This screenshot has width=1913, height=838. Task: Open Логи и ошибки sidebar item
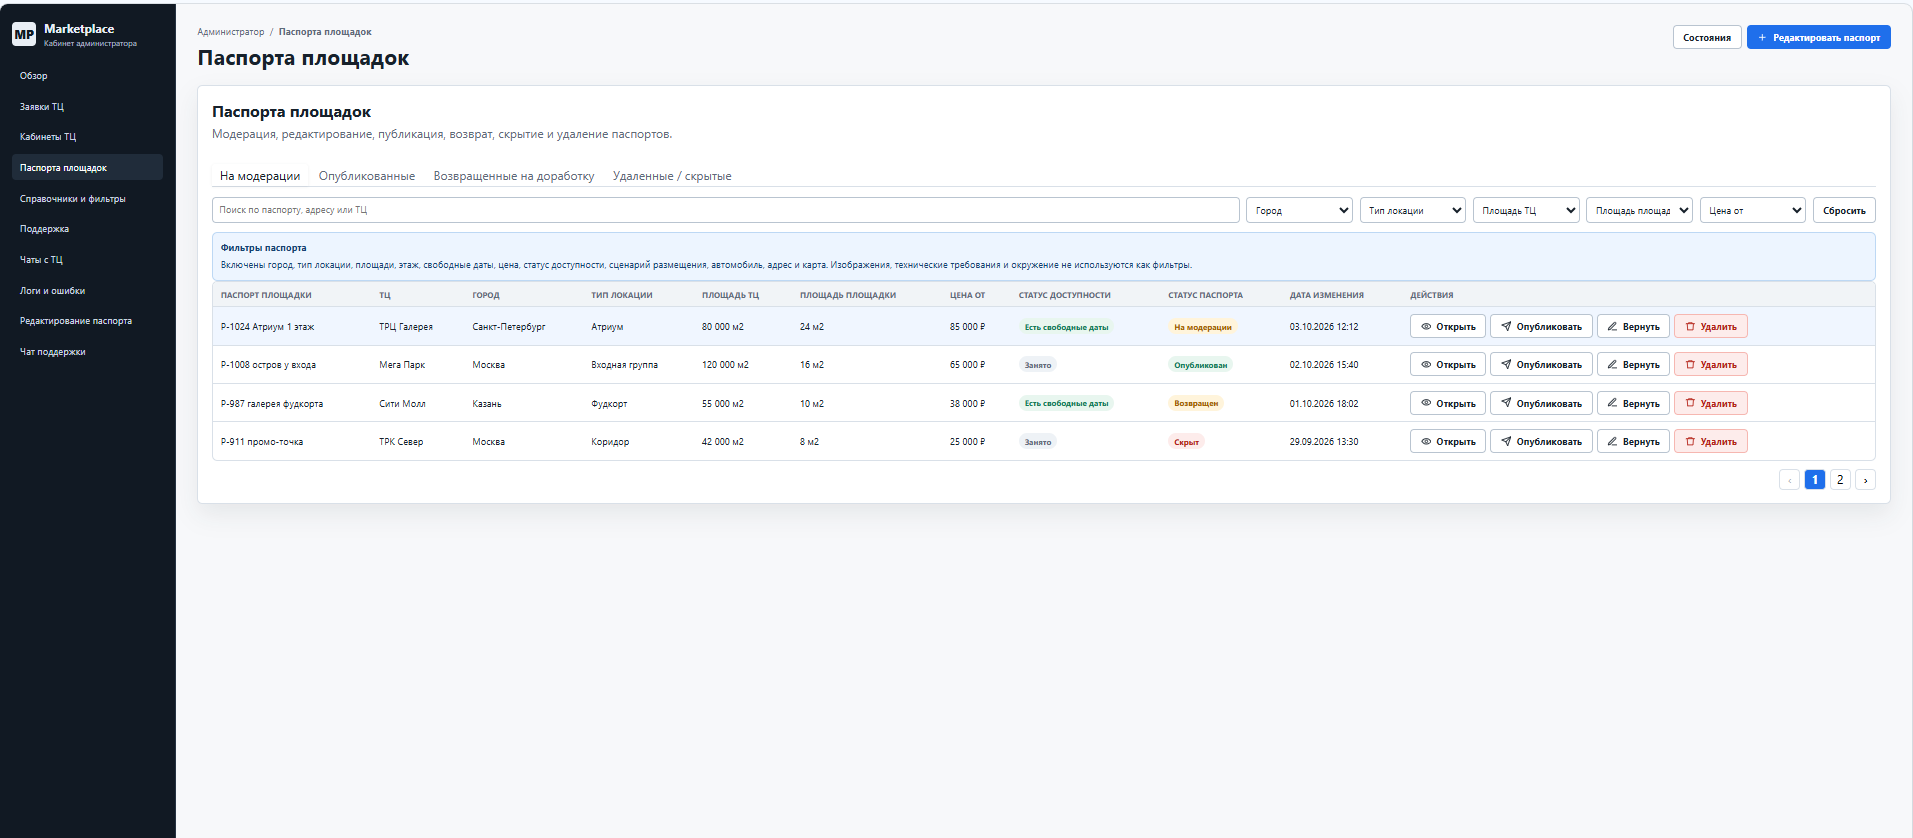click(87, 290)
